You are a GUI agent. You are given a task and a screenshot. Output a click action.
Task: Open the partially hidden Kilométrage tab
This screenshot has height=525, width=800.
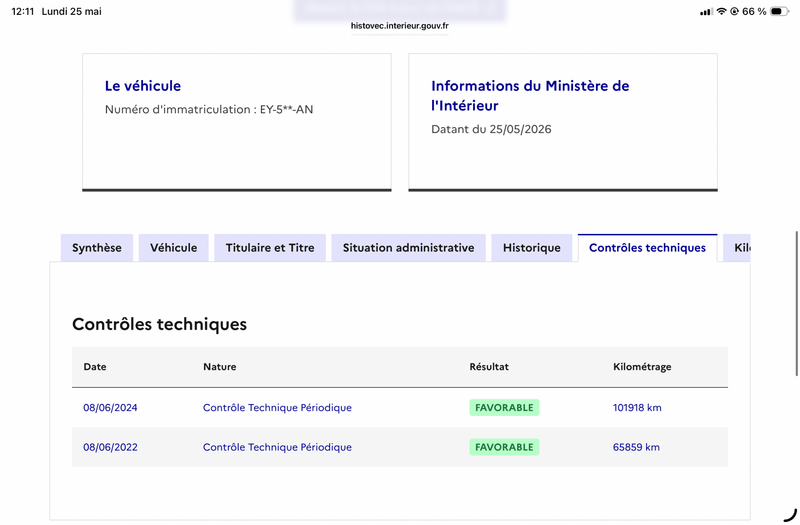click(x=737, y=248)
